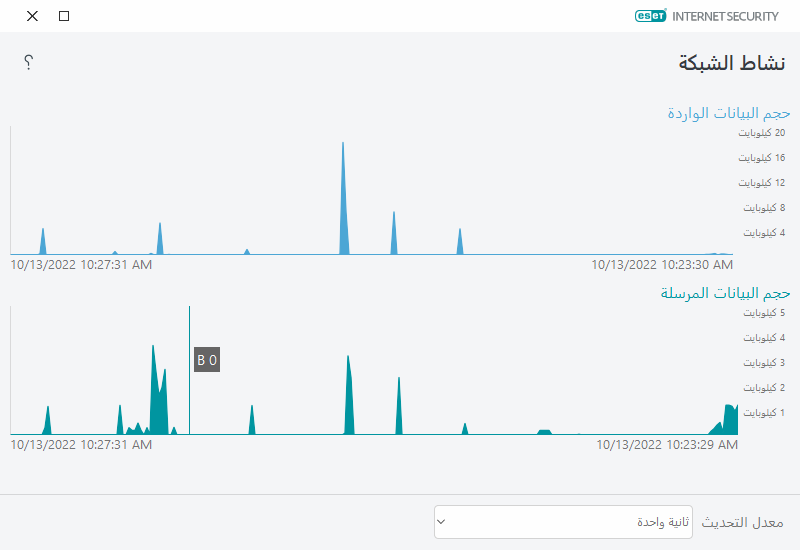This screenshot has width=800, height=550.
Task: Click the '8 كيلوبايت' axis label
Action: coord(764,208)
